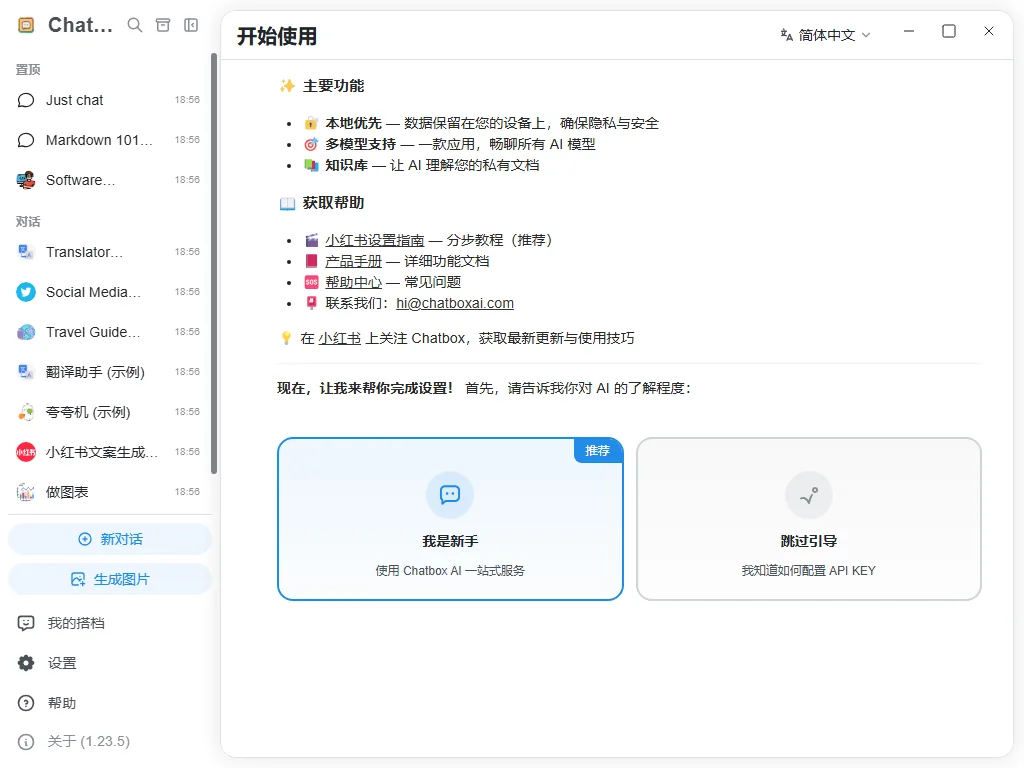Open 关于 (1.23.5) about entry

coord(108,742)
